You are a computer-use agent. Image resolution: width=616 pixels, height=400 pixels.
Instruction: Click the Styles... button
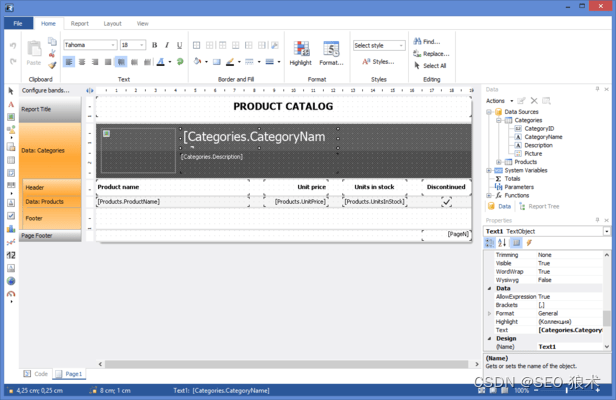pyautogui.click(x=378, y=62)
